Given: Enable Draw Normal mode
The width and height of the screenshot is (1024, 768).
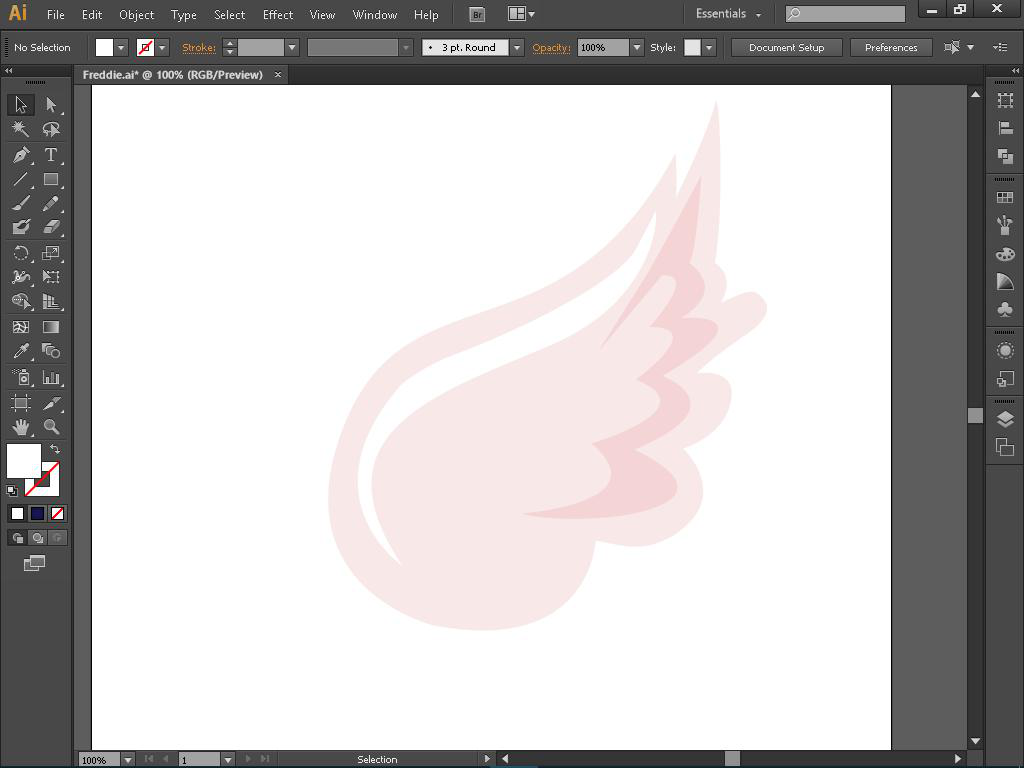Looking at the screenshot, I should (x=18, y=537).
